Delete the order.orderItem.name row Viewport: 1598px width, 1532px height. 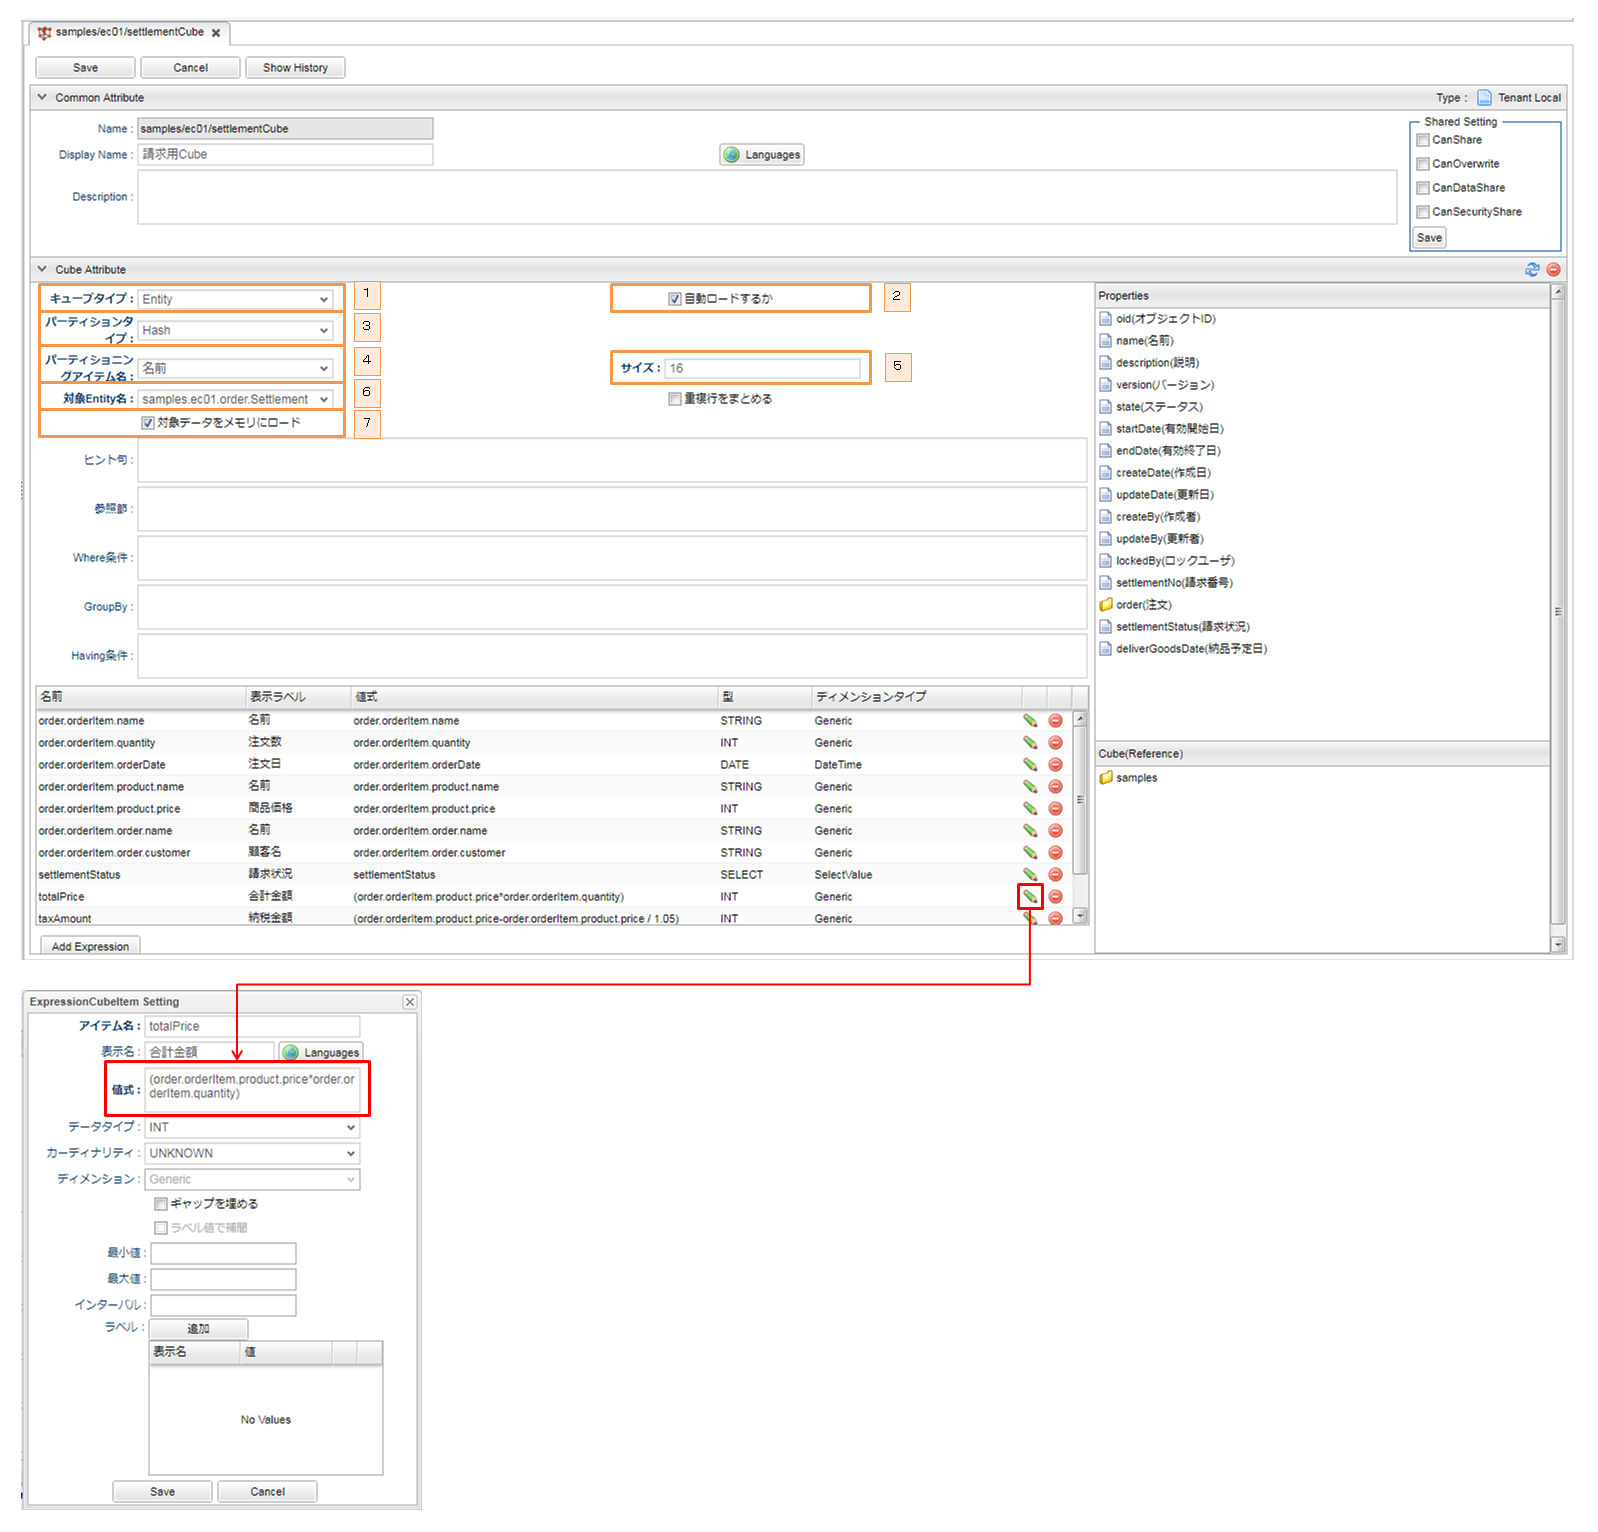coord(1055,720)
